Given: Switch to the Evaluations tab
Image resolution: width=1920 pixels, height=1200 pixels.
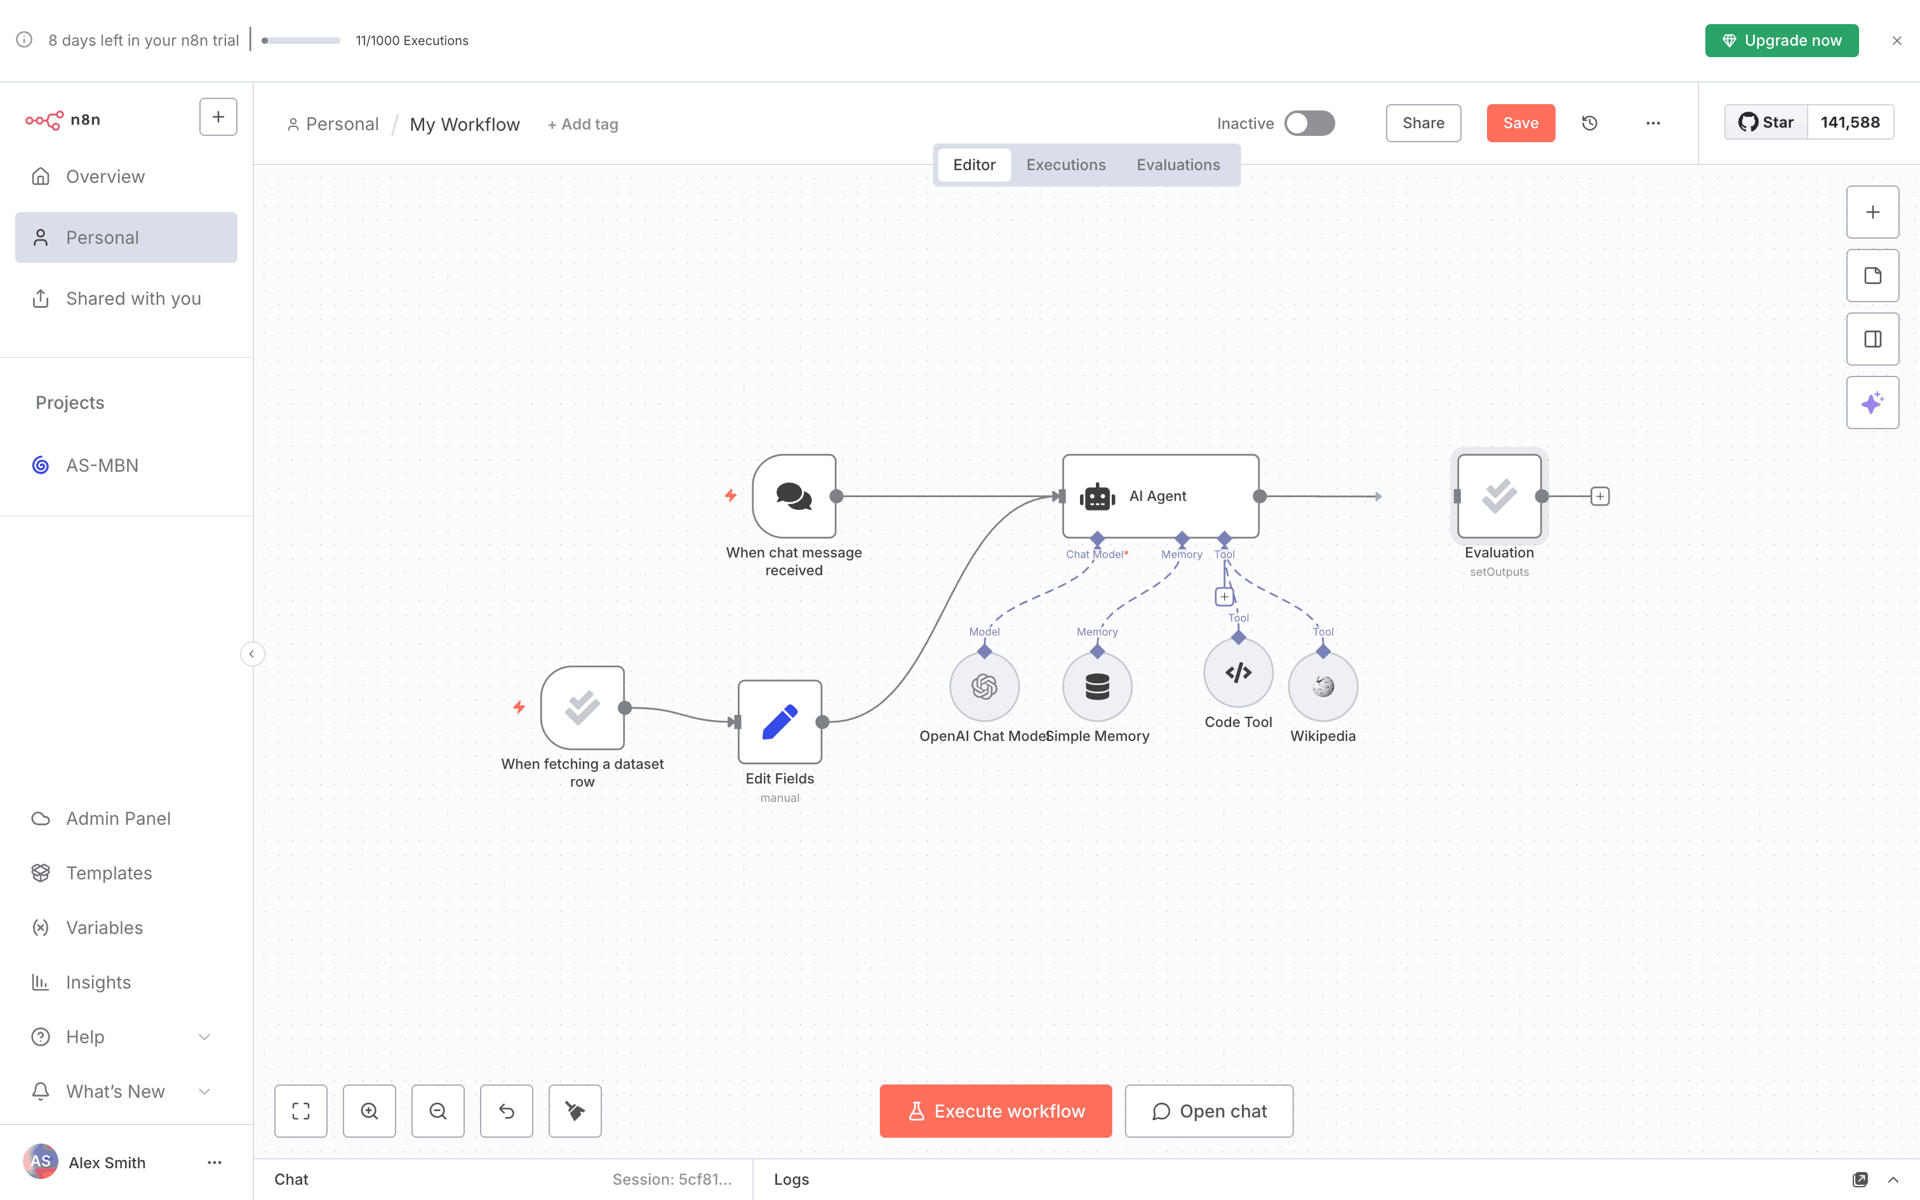Looking at the screenshot, I should pos(1178,165).
